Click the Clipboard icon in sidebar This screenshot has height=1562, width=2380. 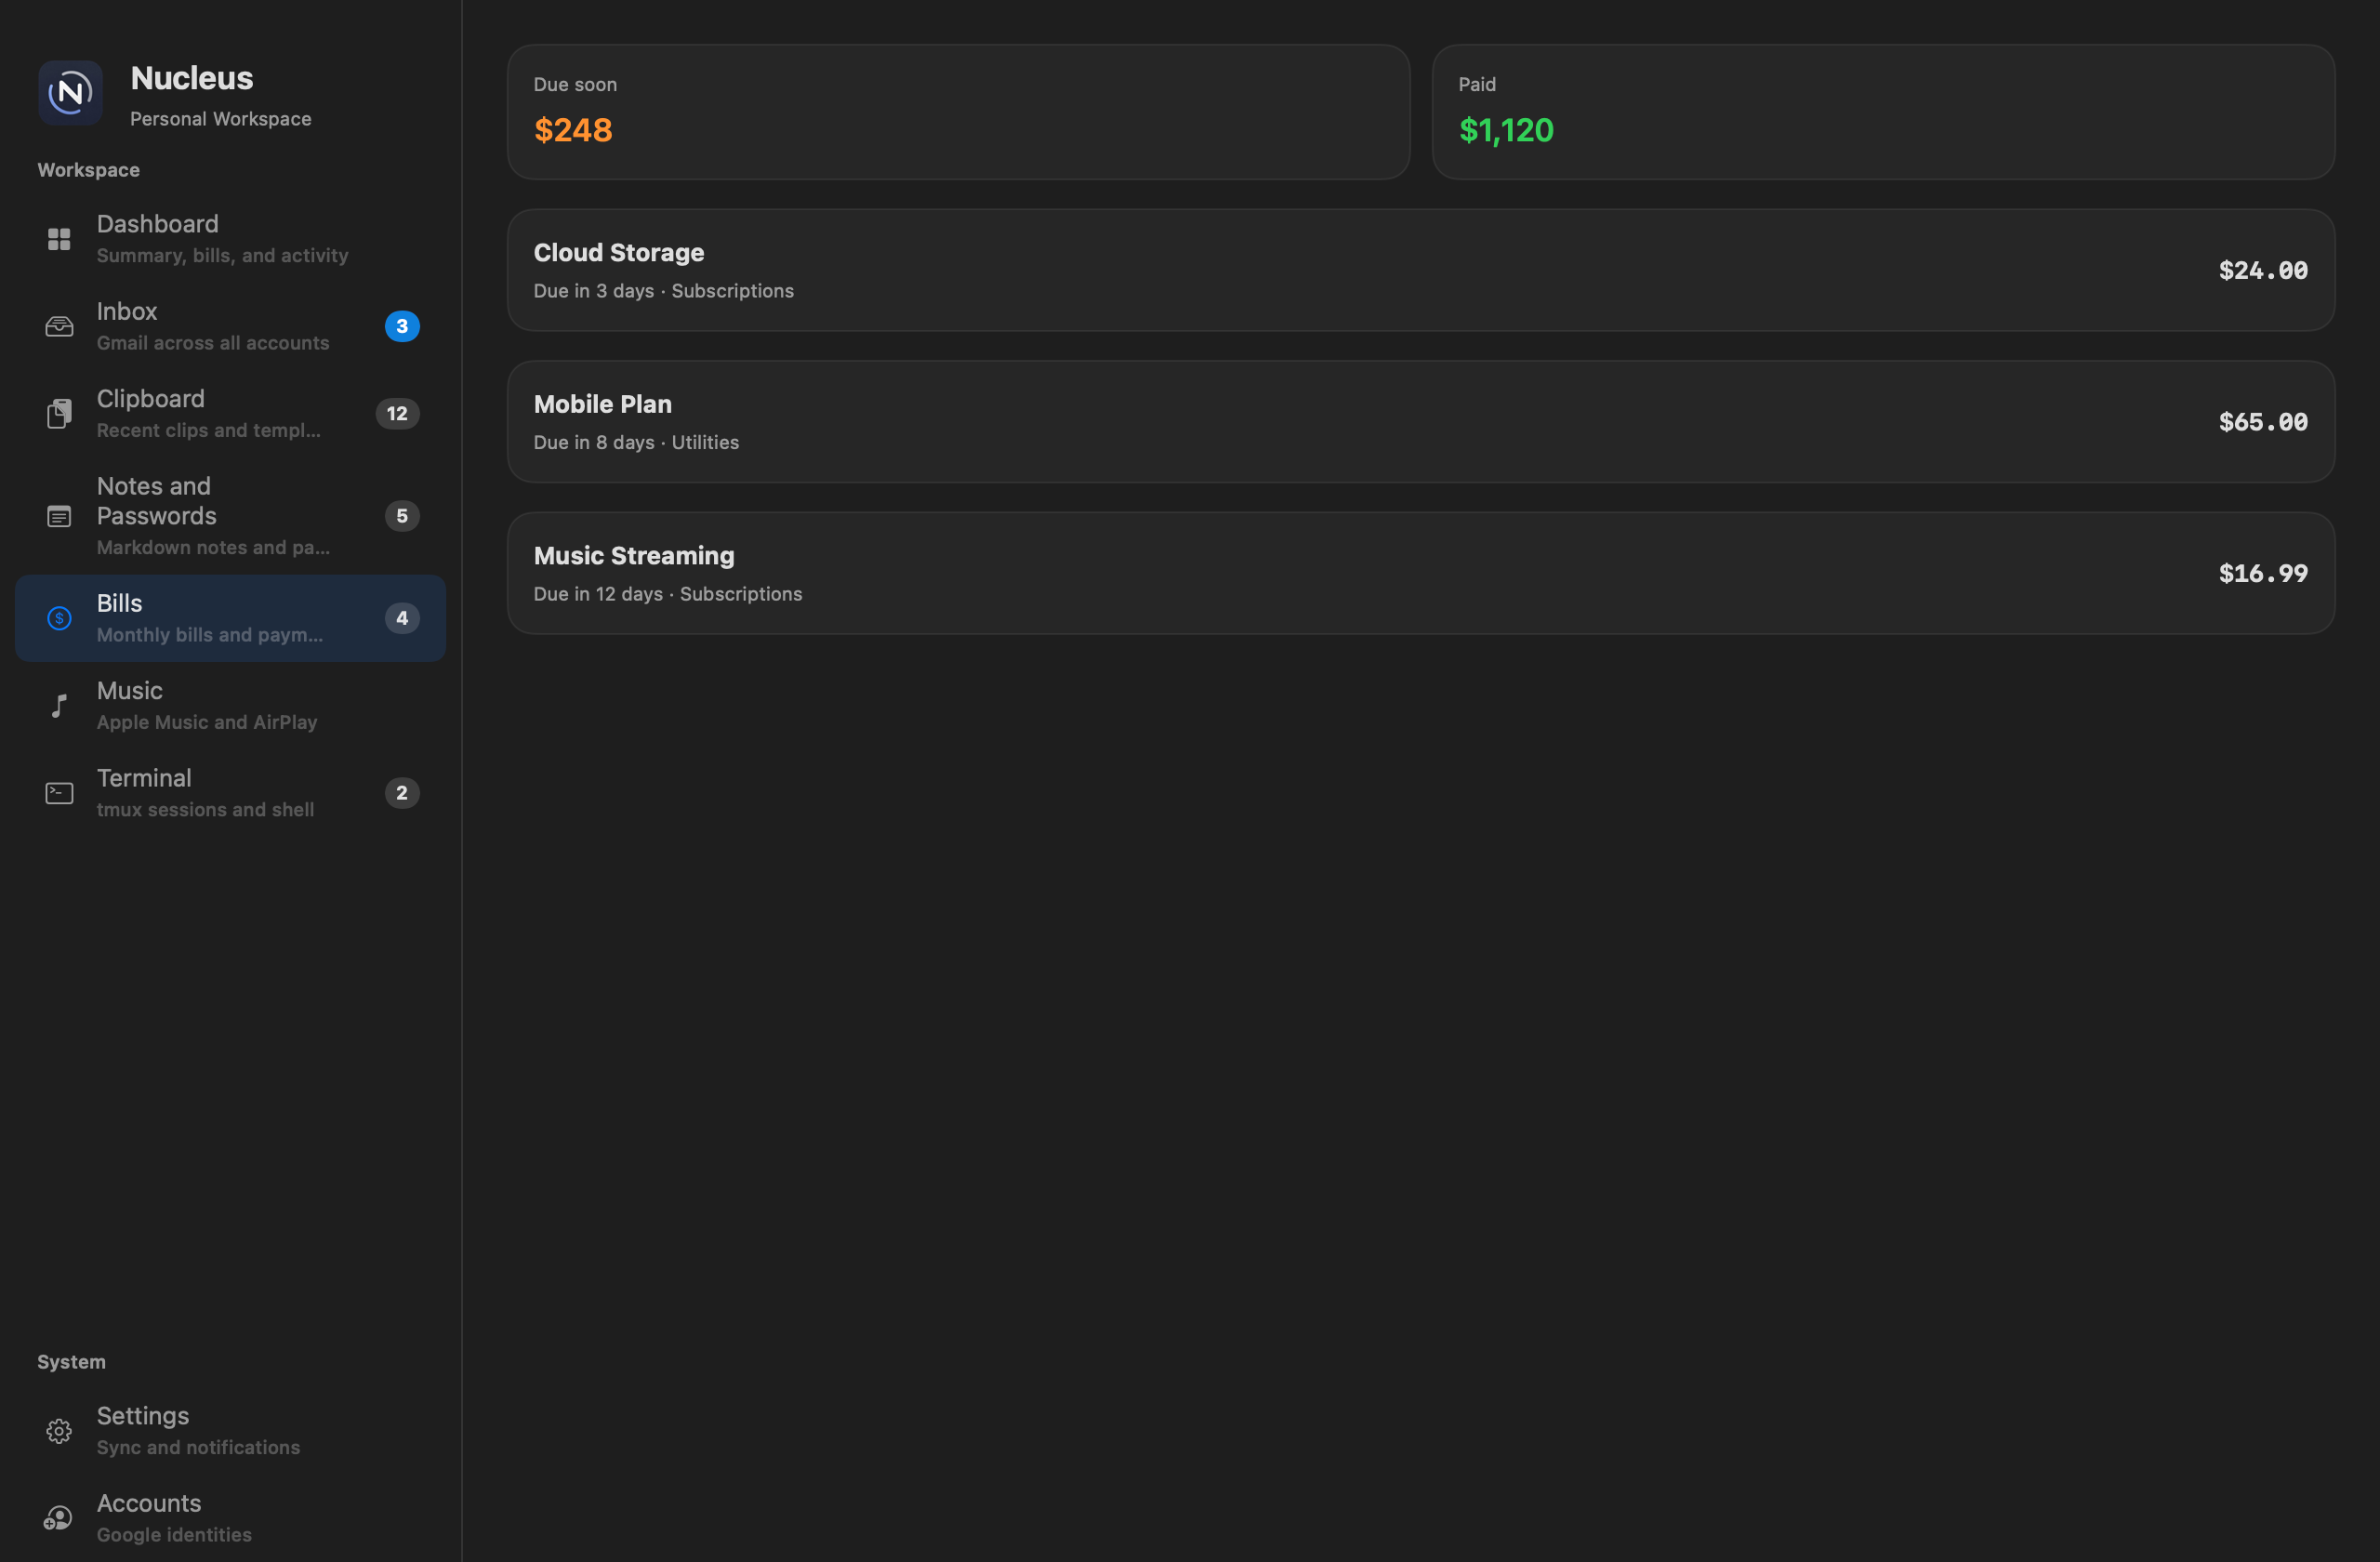pos(59,413)
